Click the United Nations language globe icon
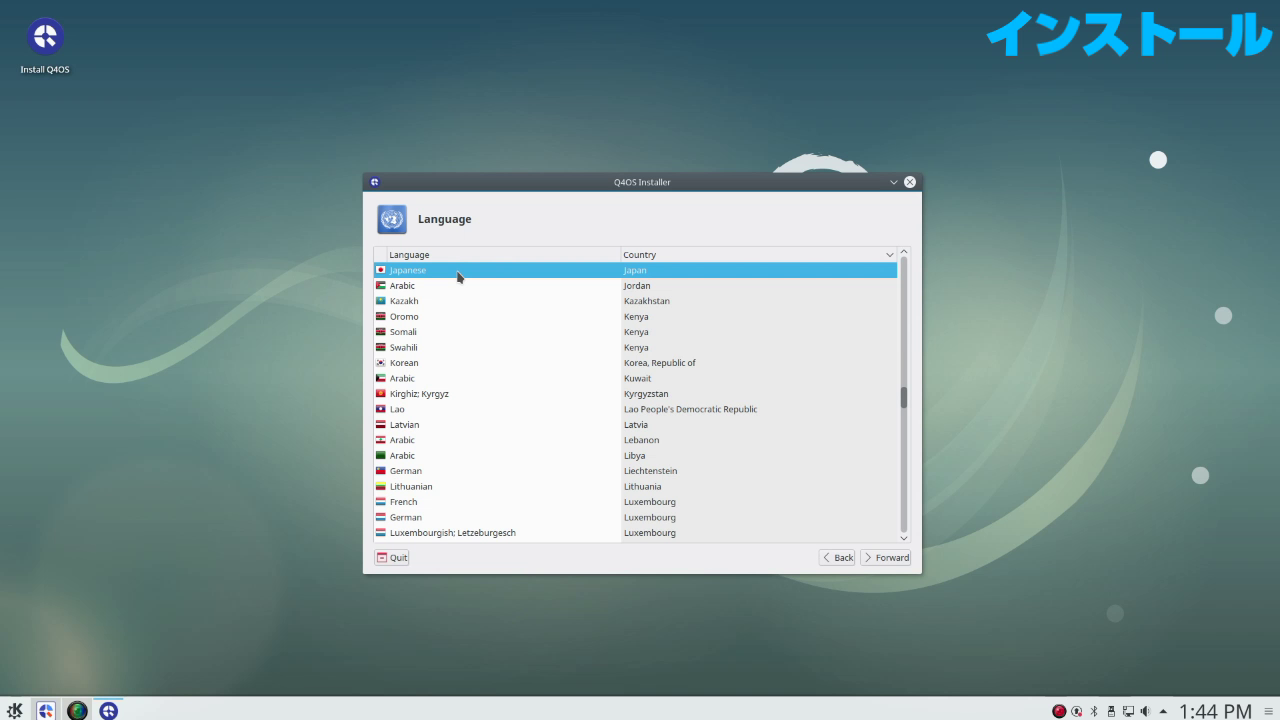This screenshot has width=1280, height=720. 392,219
